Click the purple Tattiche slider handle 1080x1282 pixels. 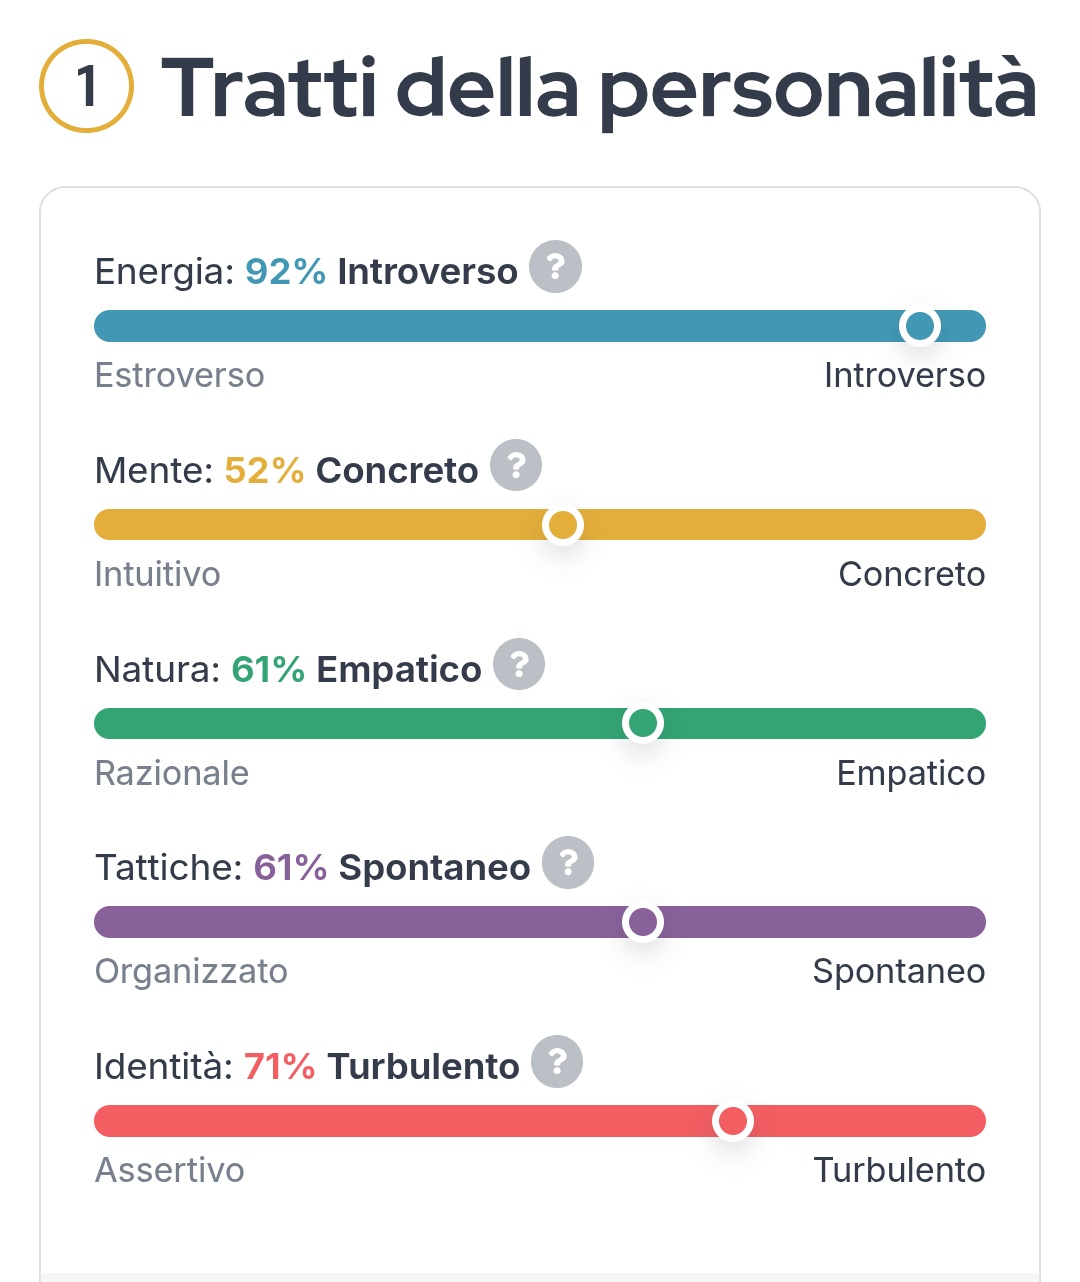(643, 922)
